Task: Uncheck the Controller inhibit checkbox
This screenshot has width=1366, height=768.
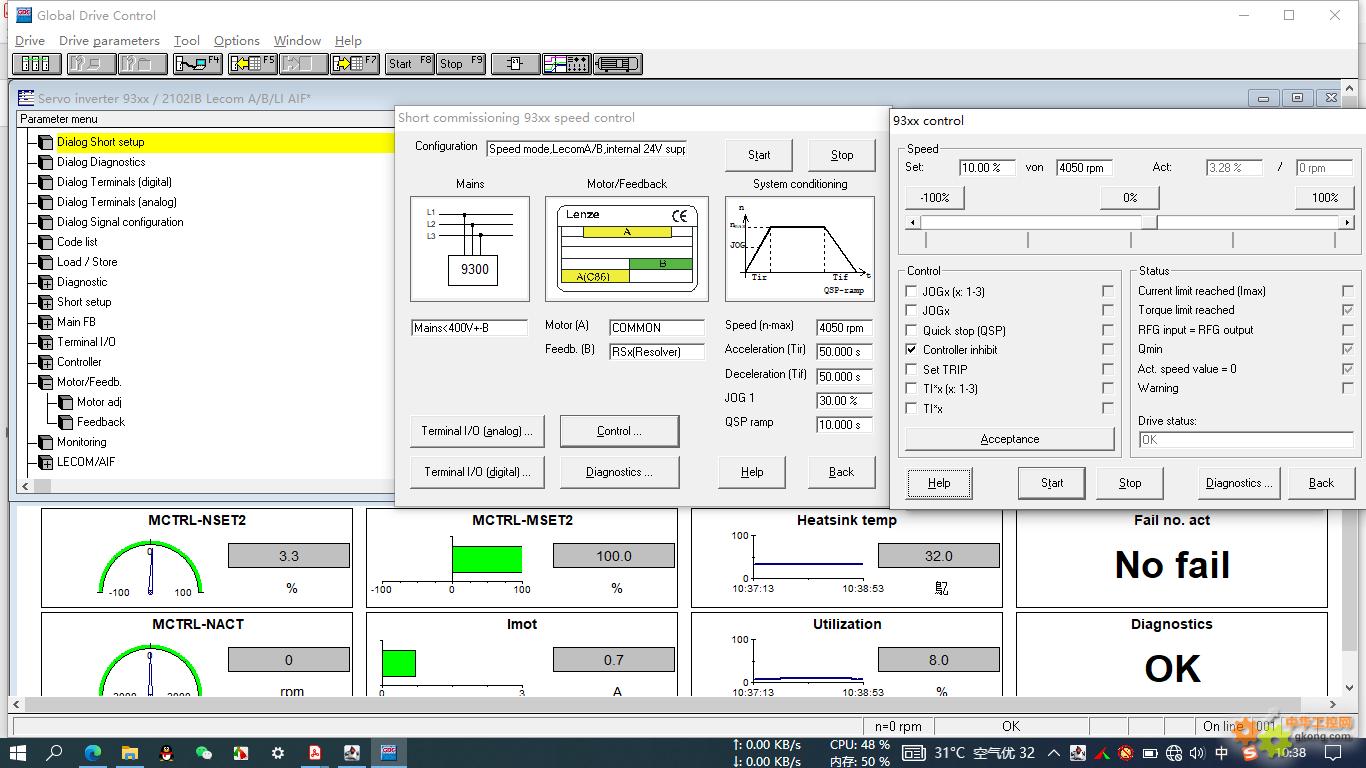Action: [911, 350]
